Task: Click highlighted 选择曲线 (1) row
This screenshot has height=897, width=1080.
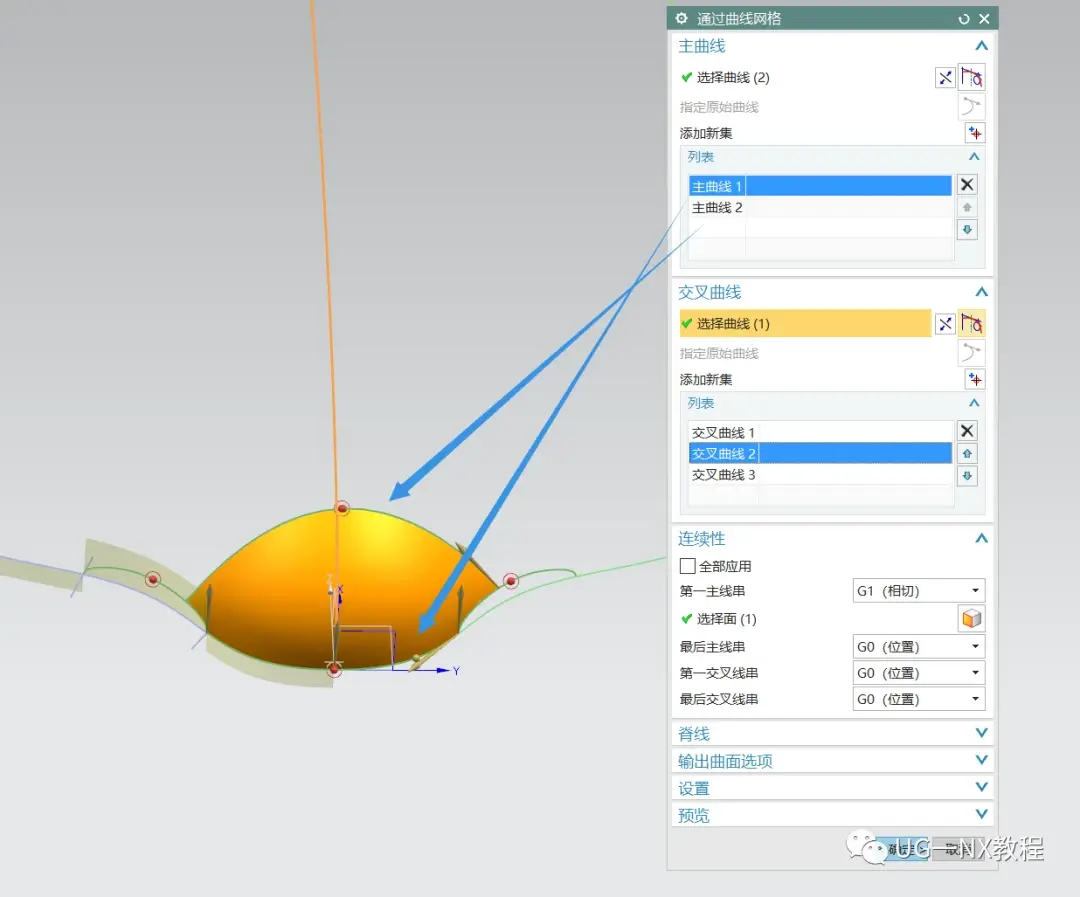Action: pos(804,323)
